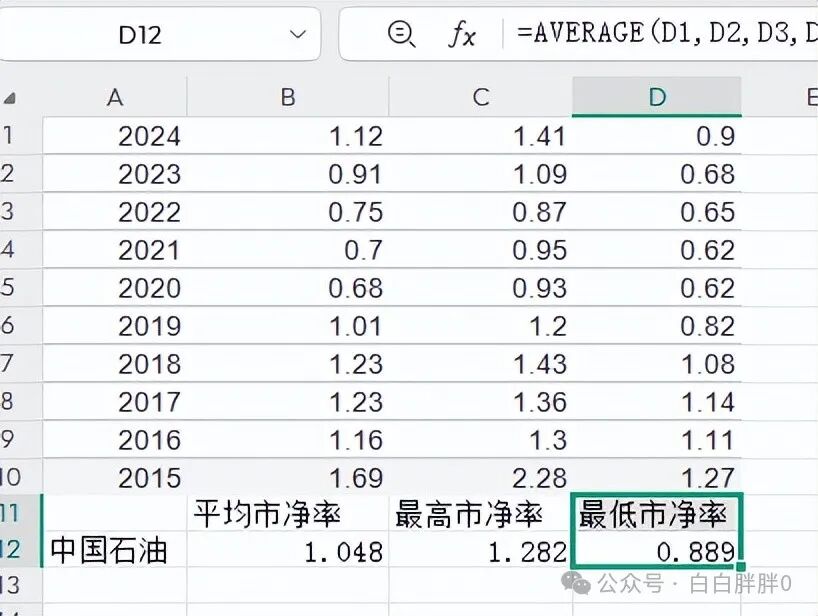This screenshot has width=818, height=616.
Task: Select cell D10 value 1.27
Action: coord(657,477)
